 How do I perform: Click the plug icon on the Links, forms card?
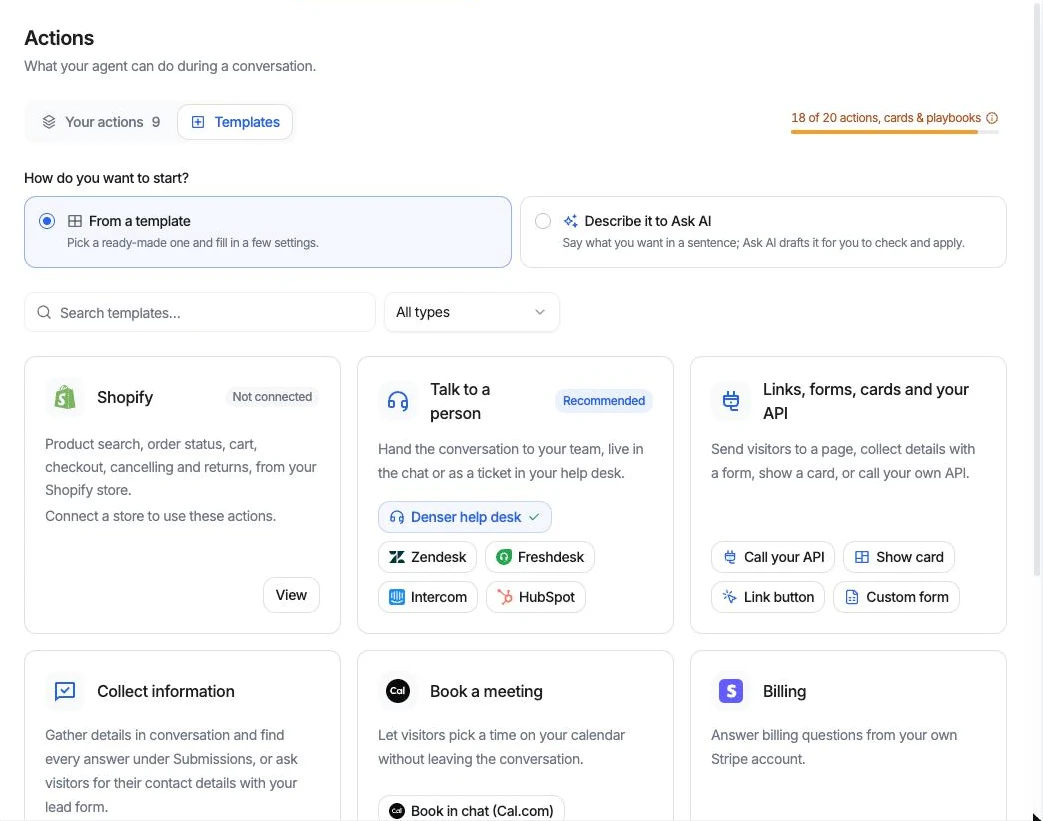click(731, 401)
